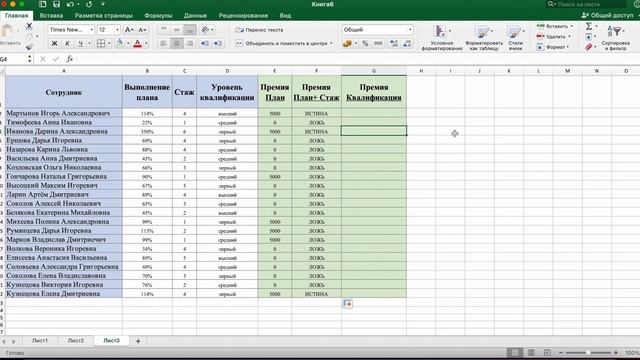The height and width of the screenshot is (360, 640).
Task: Increase font size with the large A icon
Action: (129, 30)
